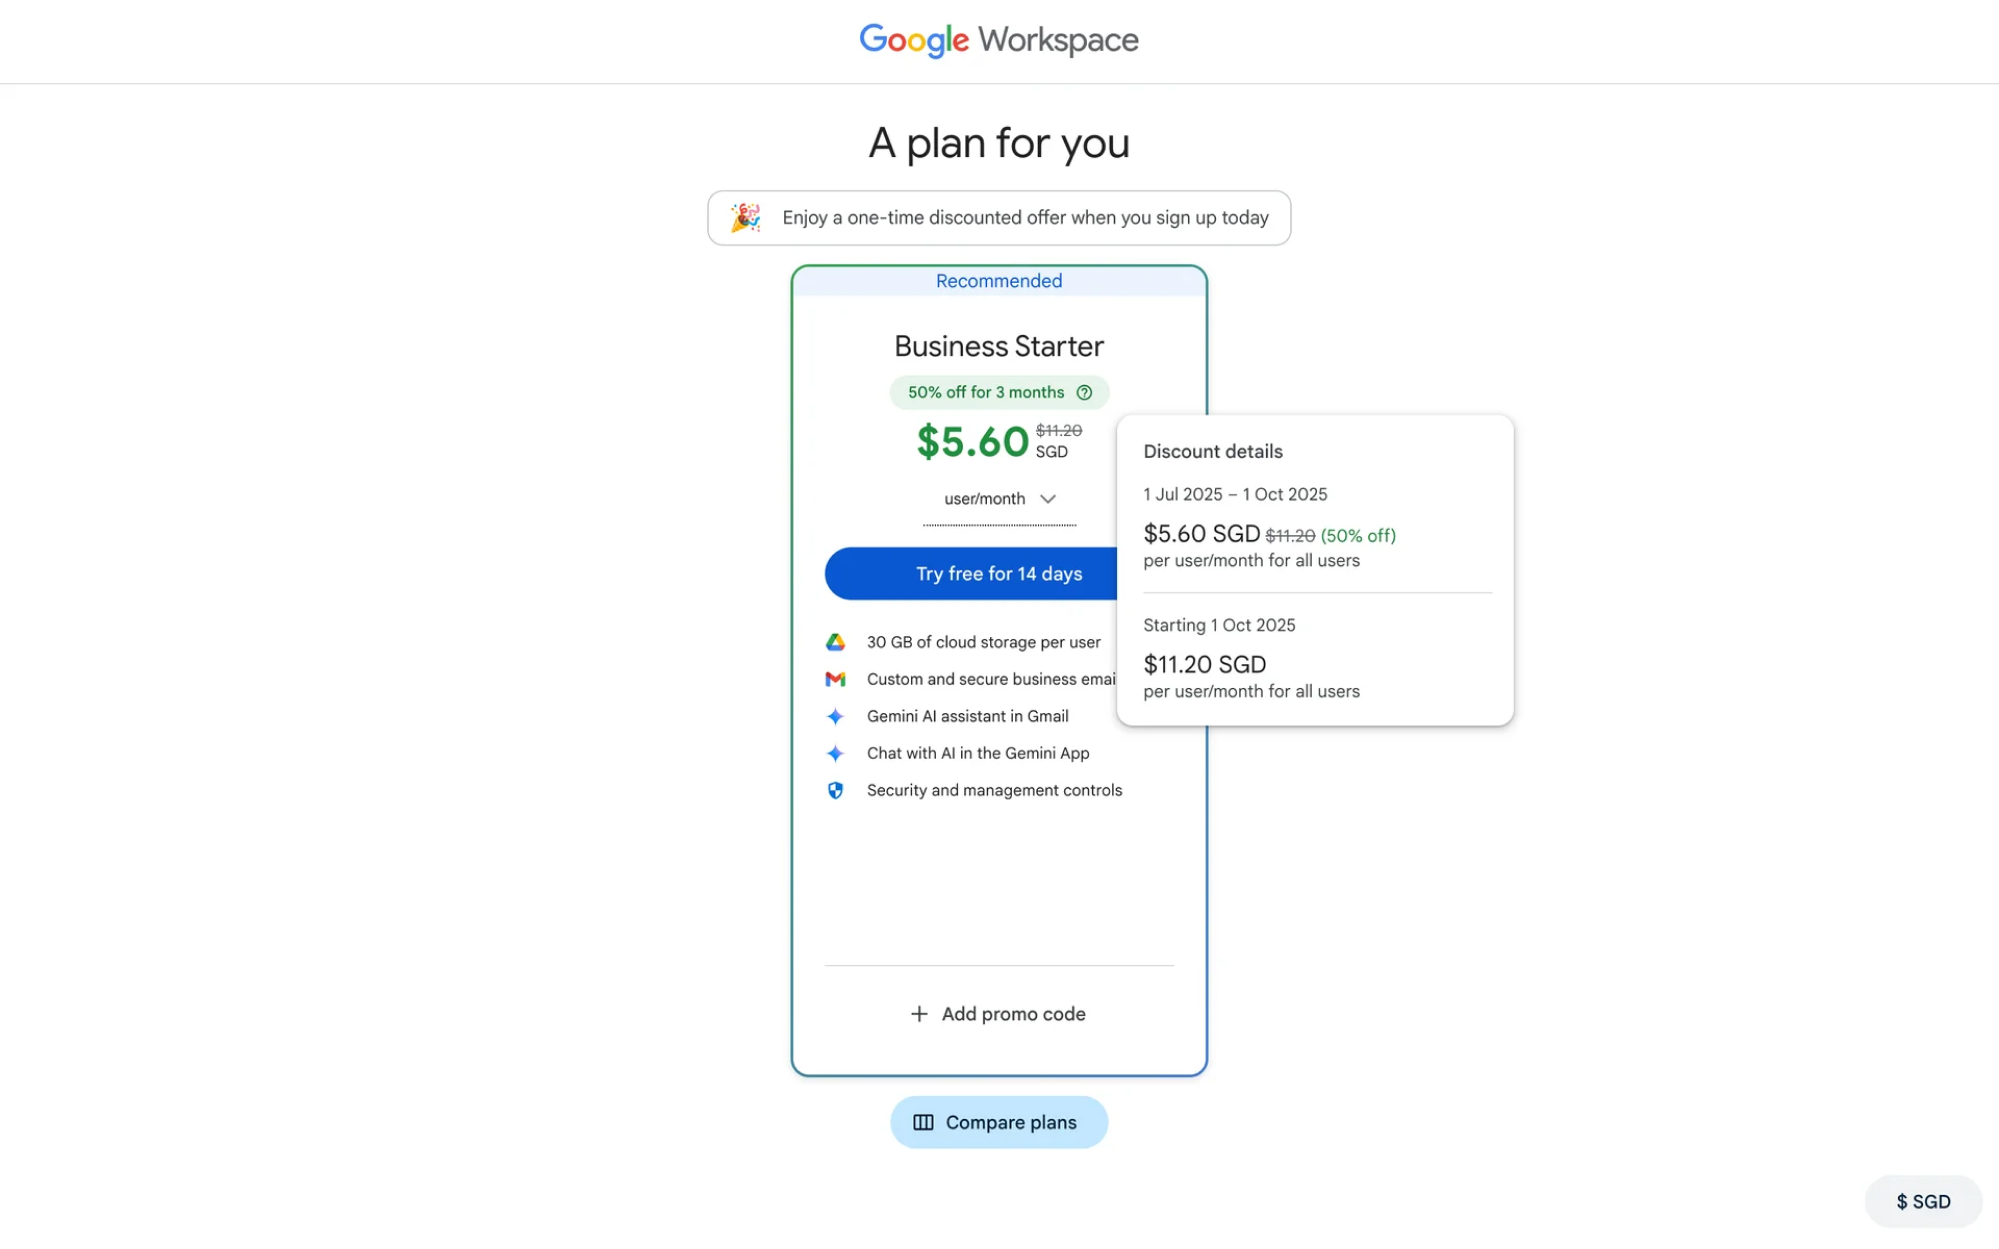1999x1249 pixels.
Task: Click the Discount details heading
Action: (x=1212, y=451)
